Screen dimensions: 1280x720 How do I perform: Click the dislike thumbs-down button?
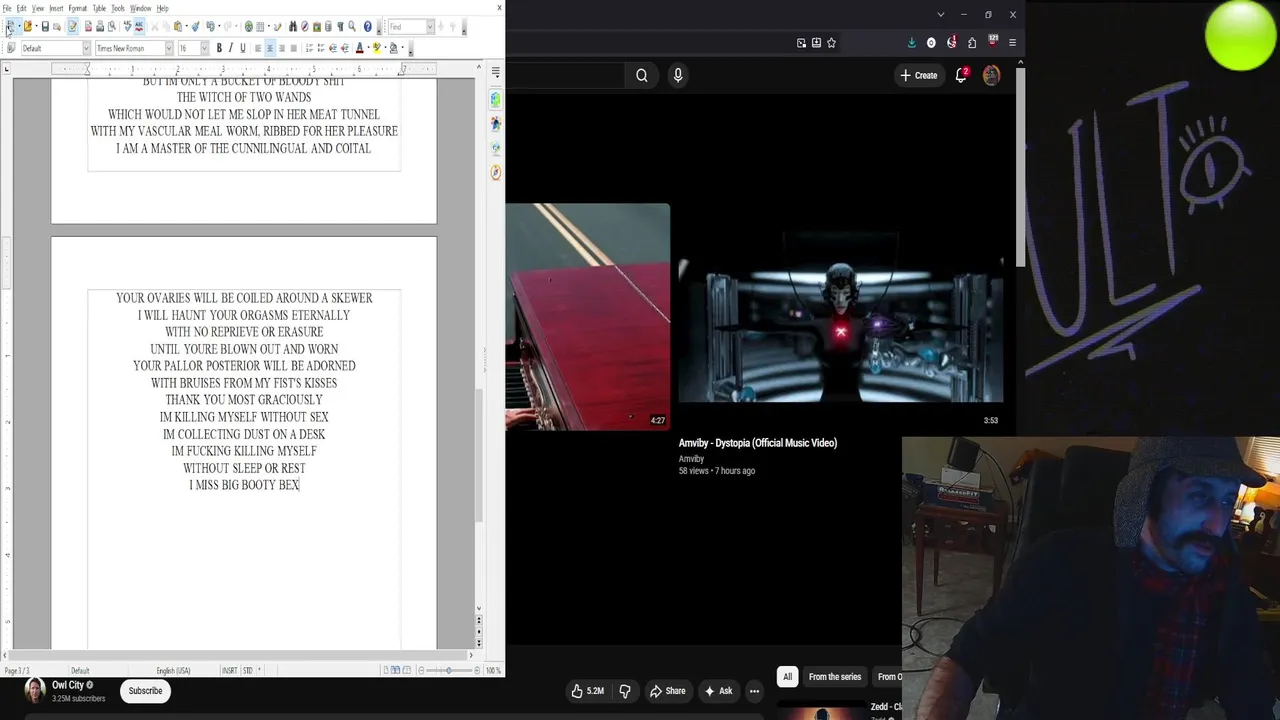tap(625, 691)
